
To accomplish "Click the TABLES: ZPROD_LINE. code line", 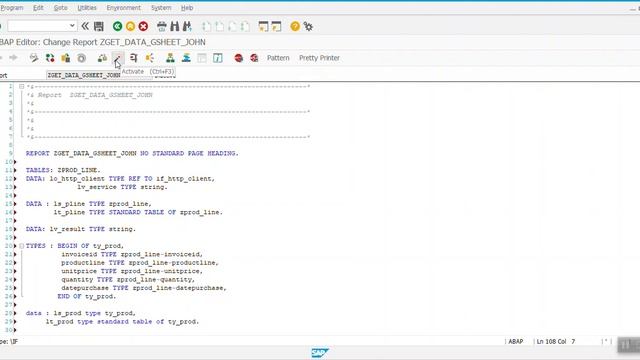I will pyautogui.click(x=63, y=170).
